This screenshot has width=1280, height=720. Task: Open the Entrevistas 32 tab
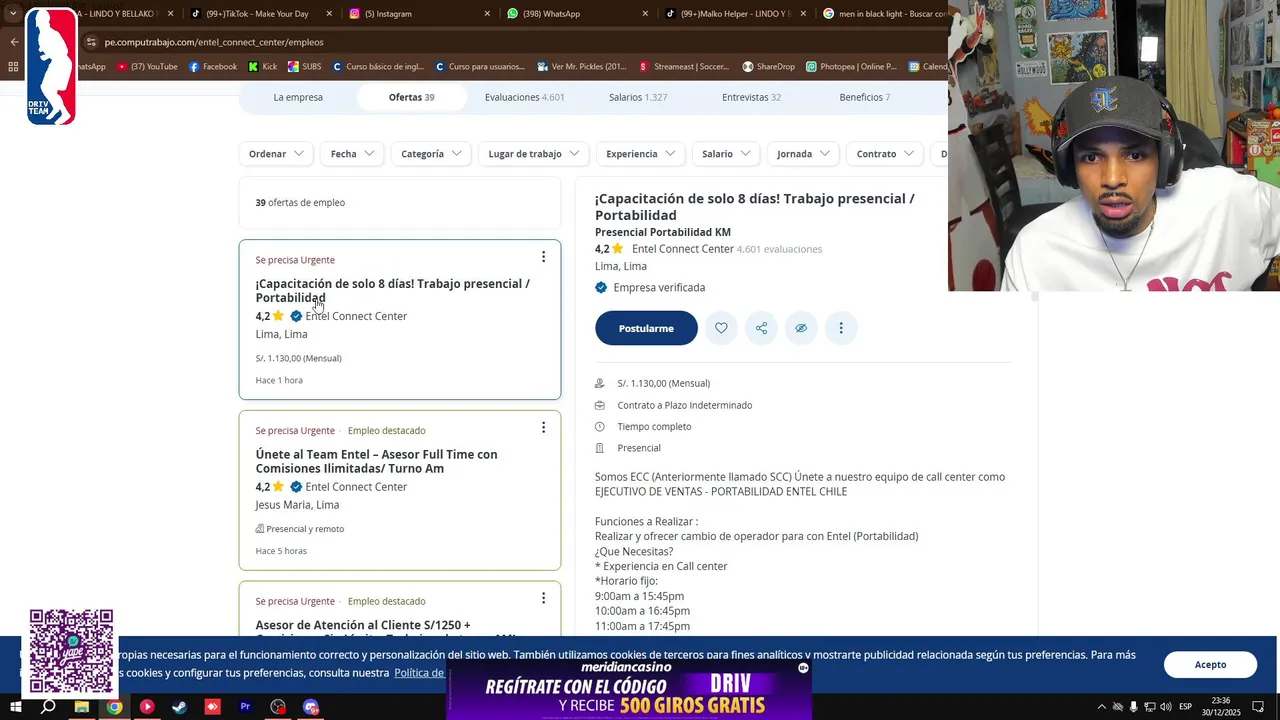pos(751,97)
